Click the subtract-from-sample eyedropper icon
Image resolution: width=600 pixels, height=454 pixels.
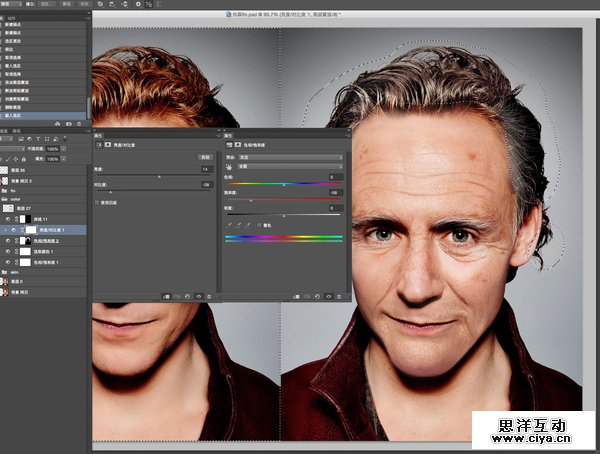248,225
